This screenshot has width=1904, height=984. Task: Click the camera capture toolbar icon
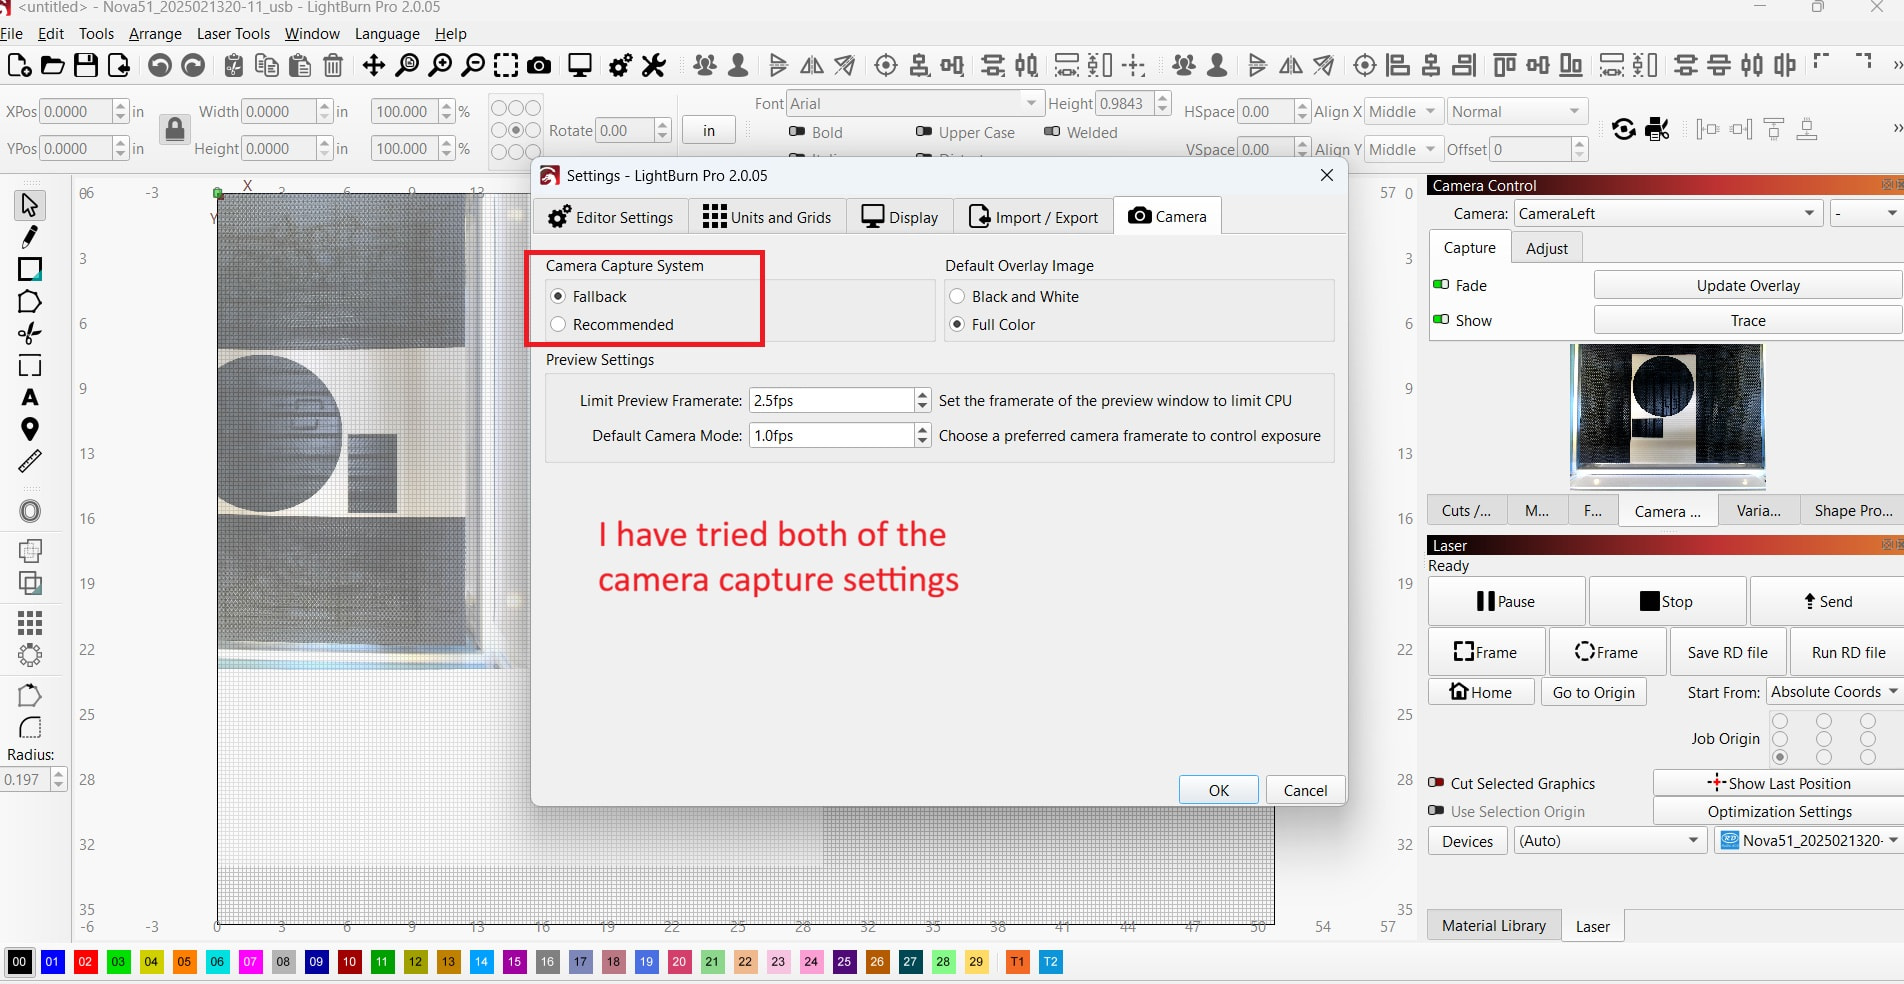[539, 66]
